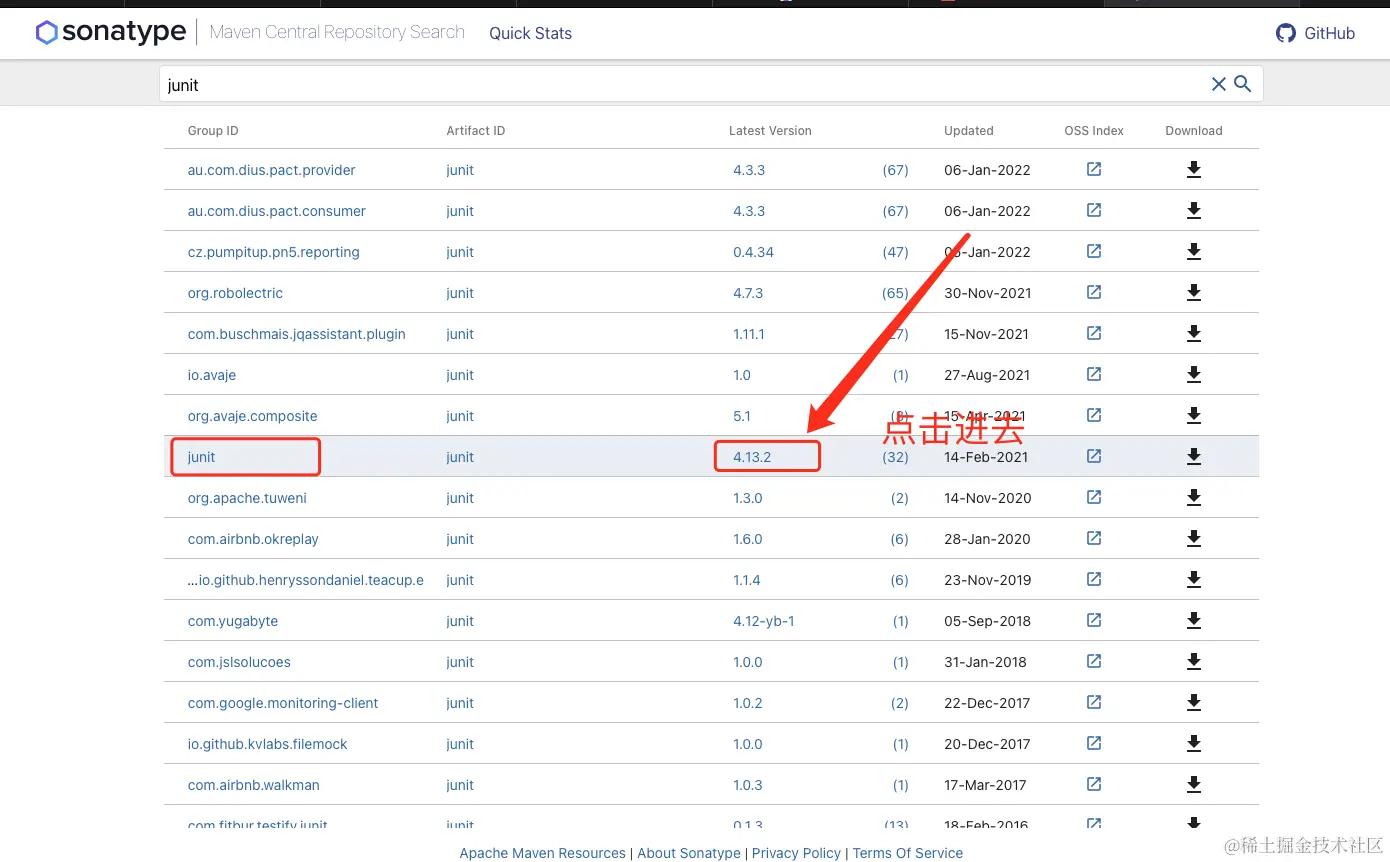The width and height of the screenshot is (1390, 862).
Task: Open OSS Index for com.buschmais.jqassistant.plugin
Action: pyautogui.click(x=1094, y=334)
